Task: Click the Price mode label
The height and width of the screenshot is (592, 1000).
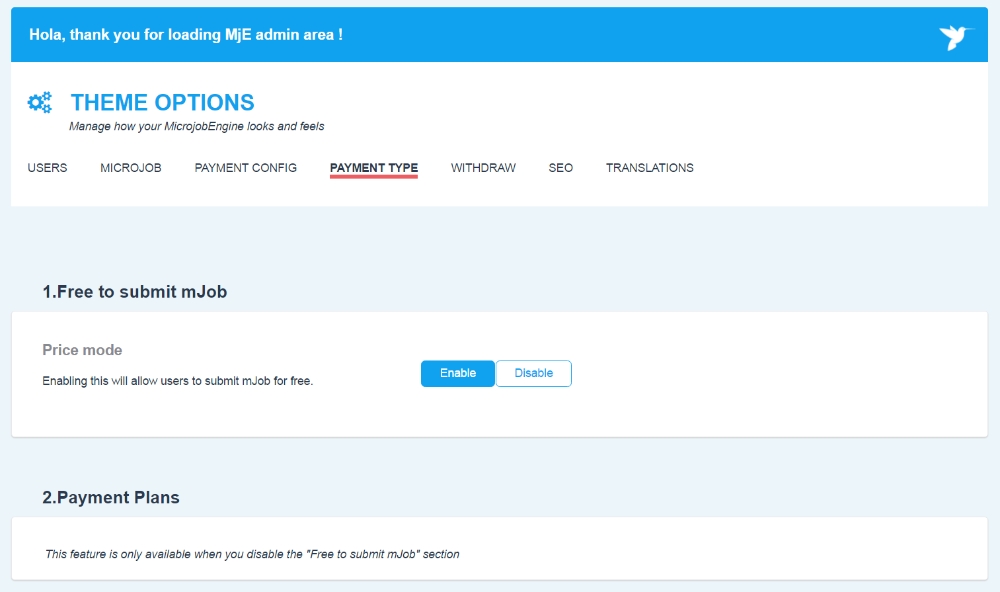Action: click(82, 350)
